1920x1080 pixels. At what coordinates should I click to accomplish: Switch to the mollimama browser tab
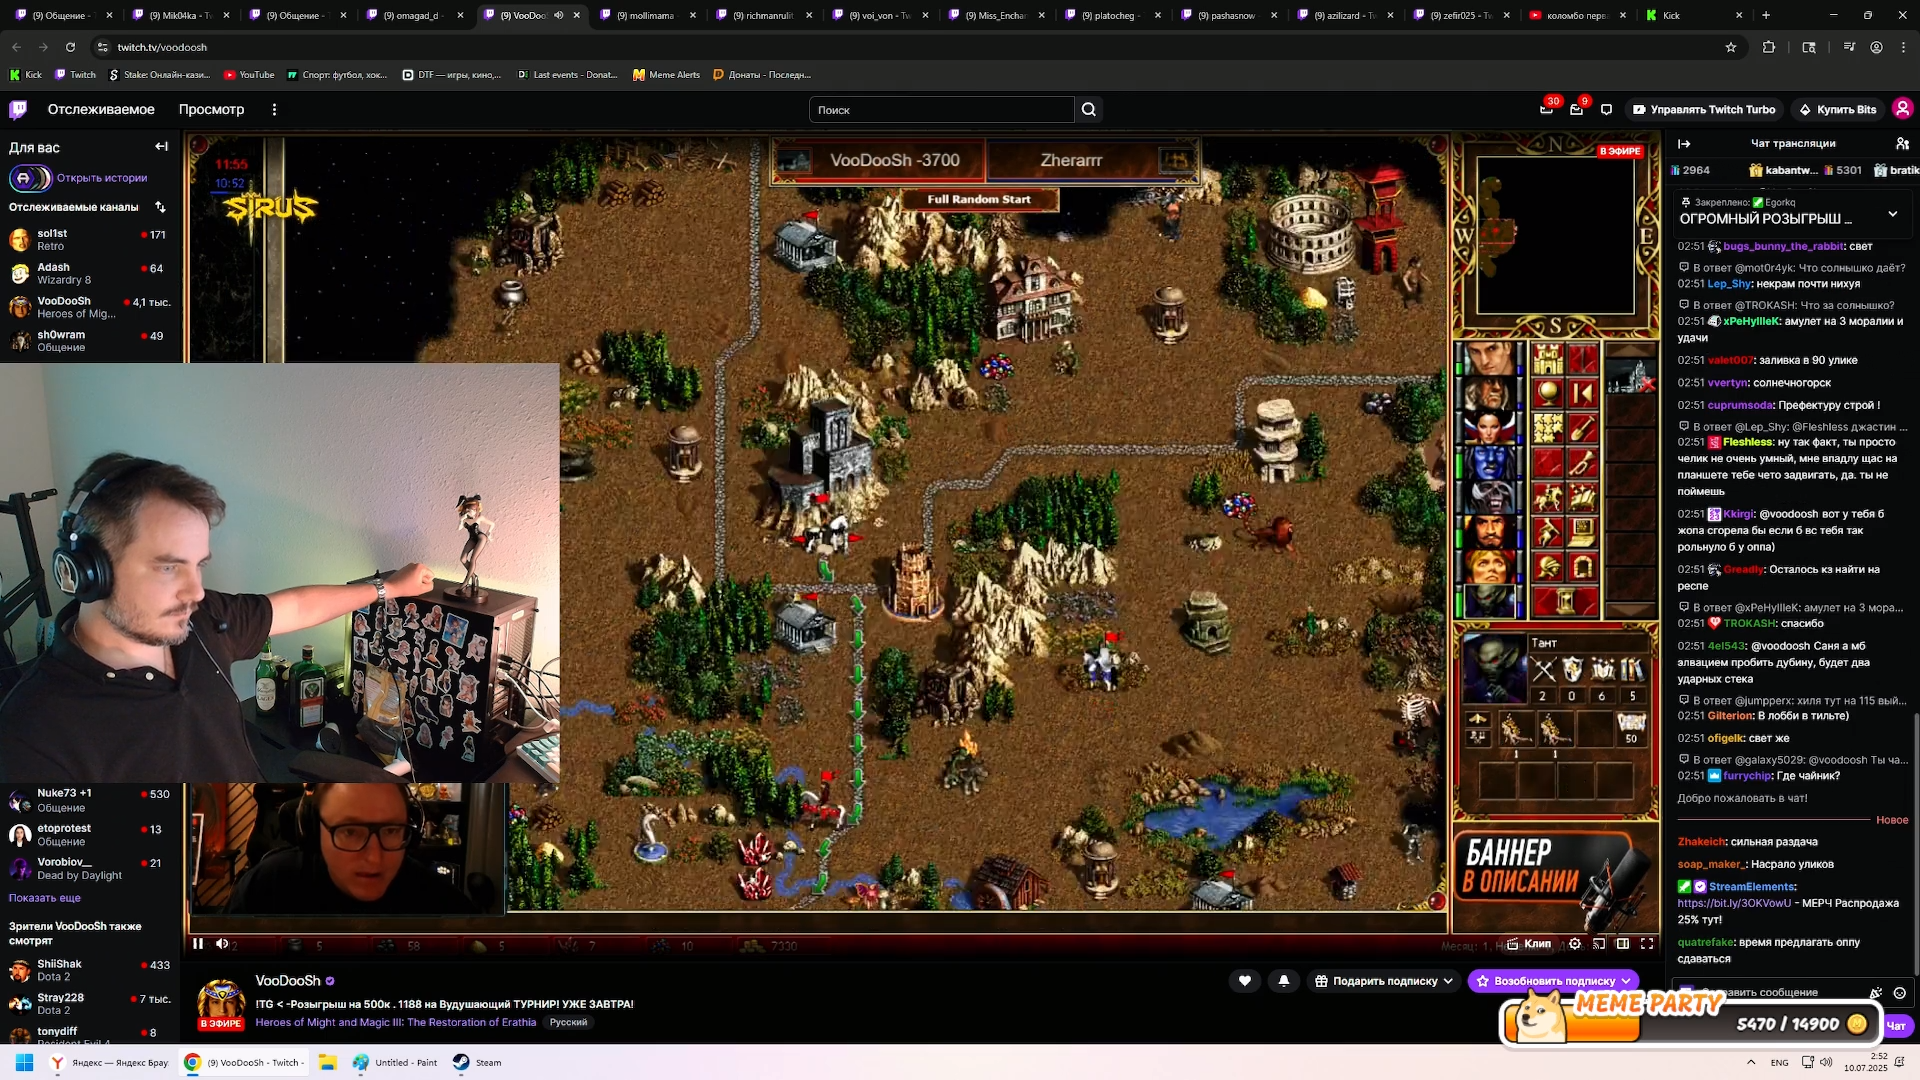(x=648, y=15)
